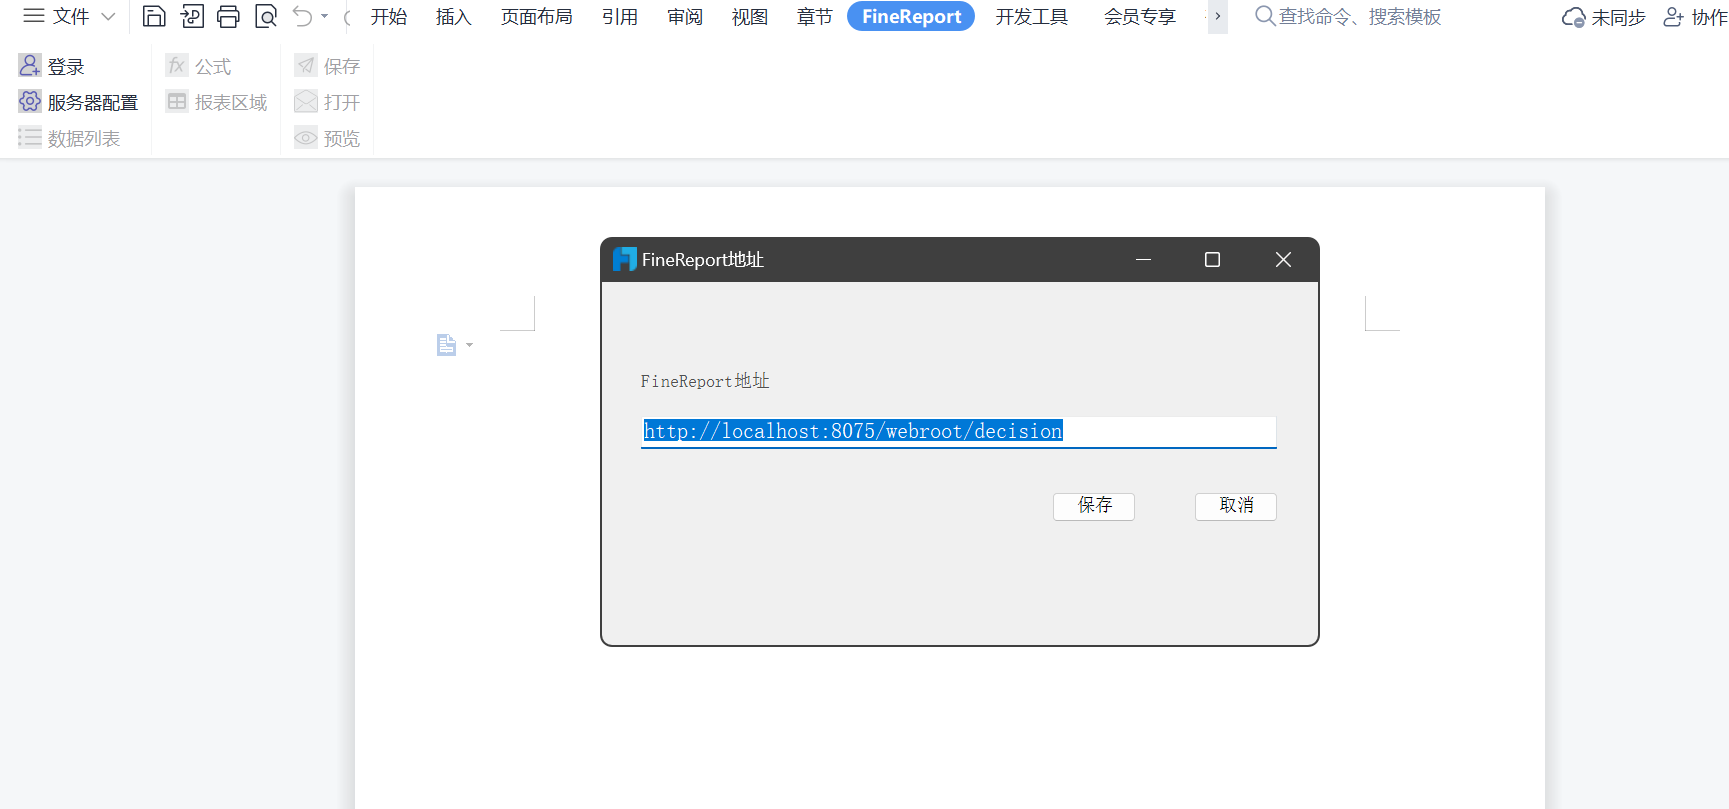The image size is (1729, 809).
Task: Click 取消 button in the dialog
Action: point(1236,506)
